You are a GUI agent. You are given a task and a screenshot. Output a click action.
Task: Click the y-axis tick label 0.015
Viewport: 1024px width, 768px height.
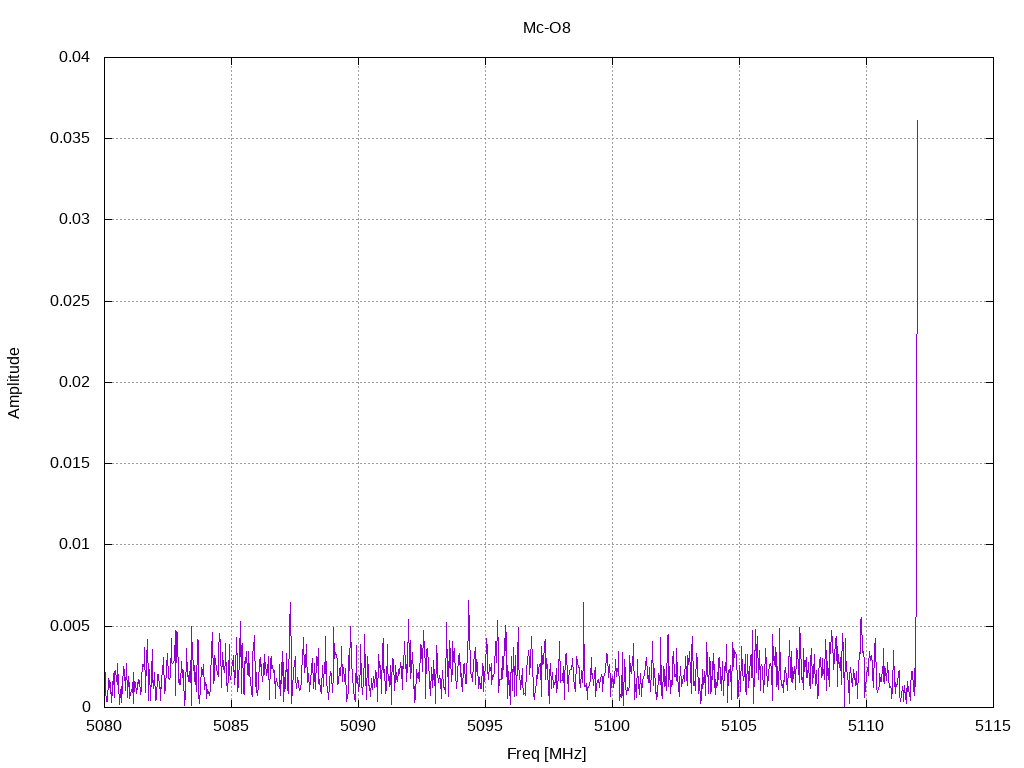pyautogui.click(x=70, y=462)
